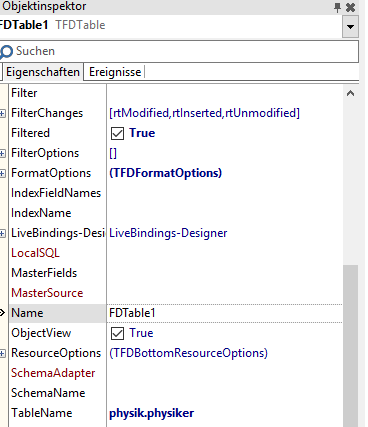
Task: Select the ObjectView property name
Action: pyautogui.click(x=41, y=333)
